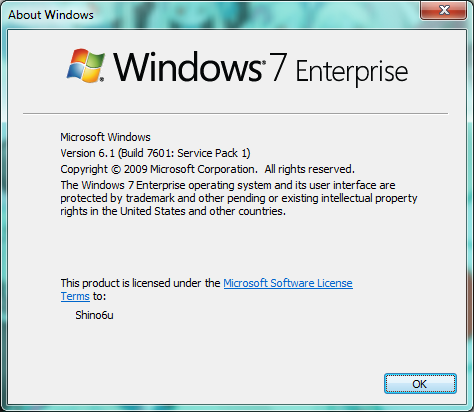The image size is (474, 412).
Task: Click the Windows flag logo
Action: [86, 66]
